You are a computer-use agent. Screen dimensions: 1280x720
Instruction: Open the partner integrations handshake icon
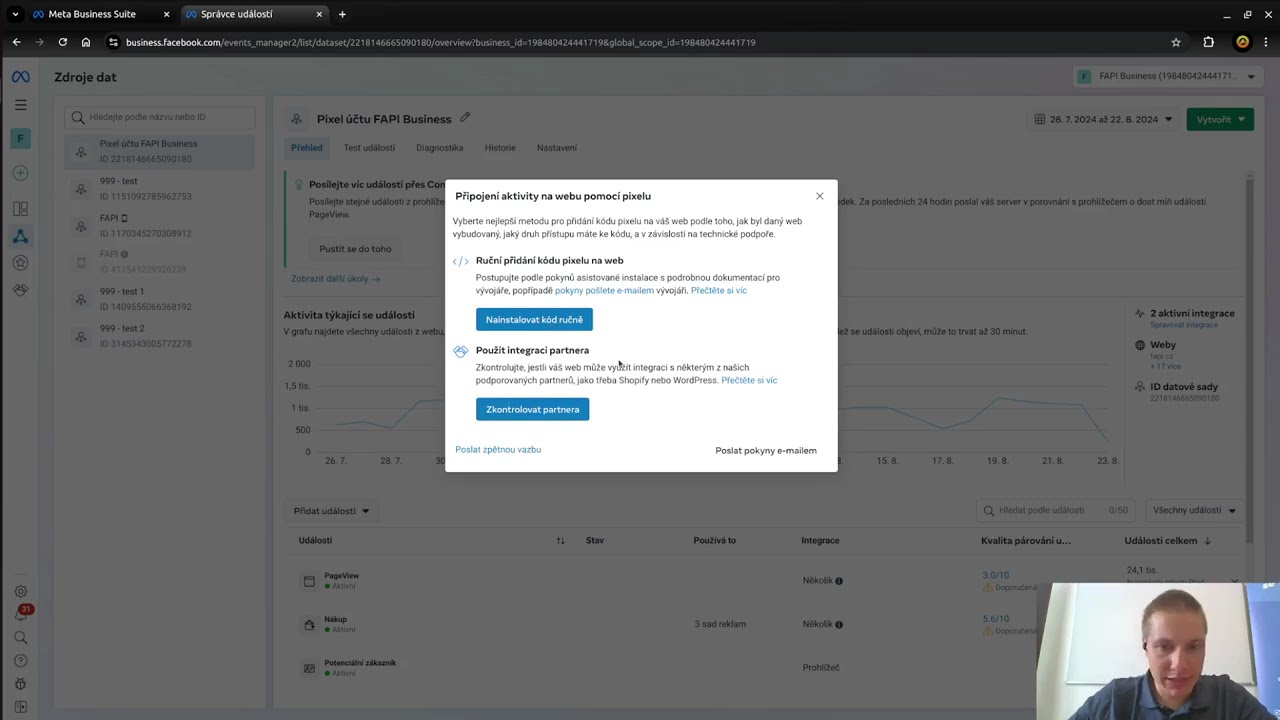pos(20,290)
